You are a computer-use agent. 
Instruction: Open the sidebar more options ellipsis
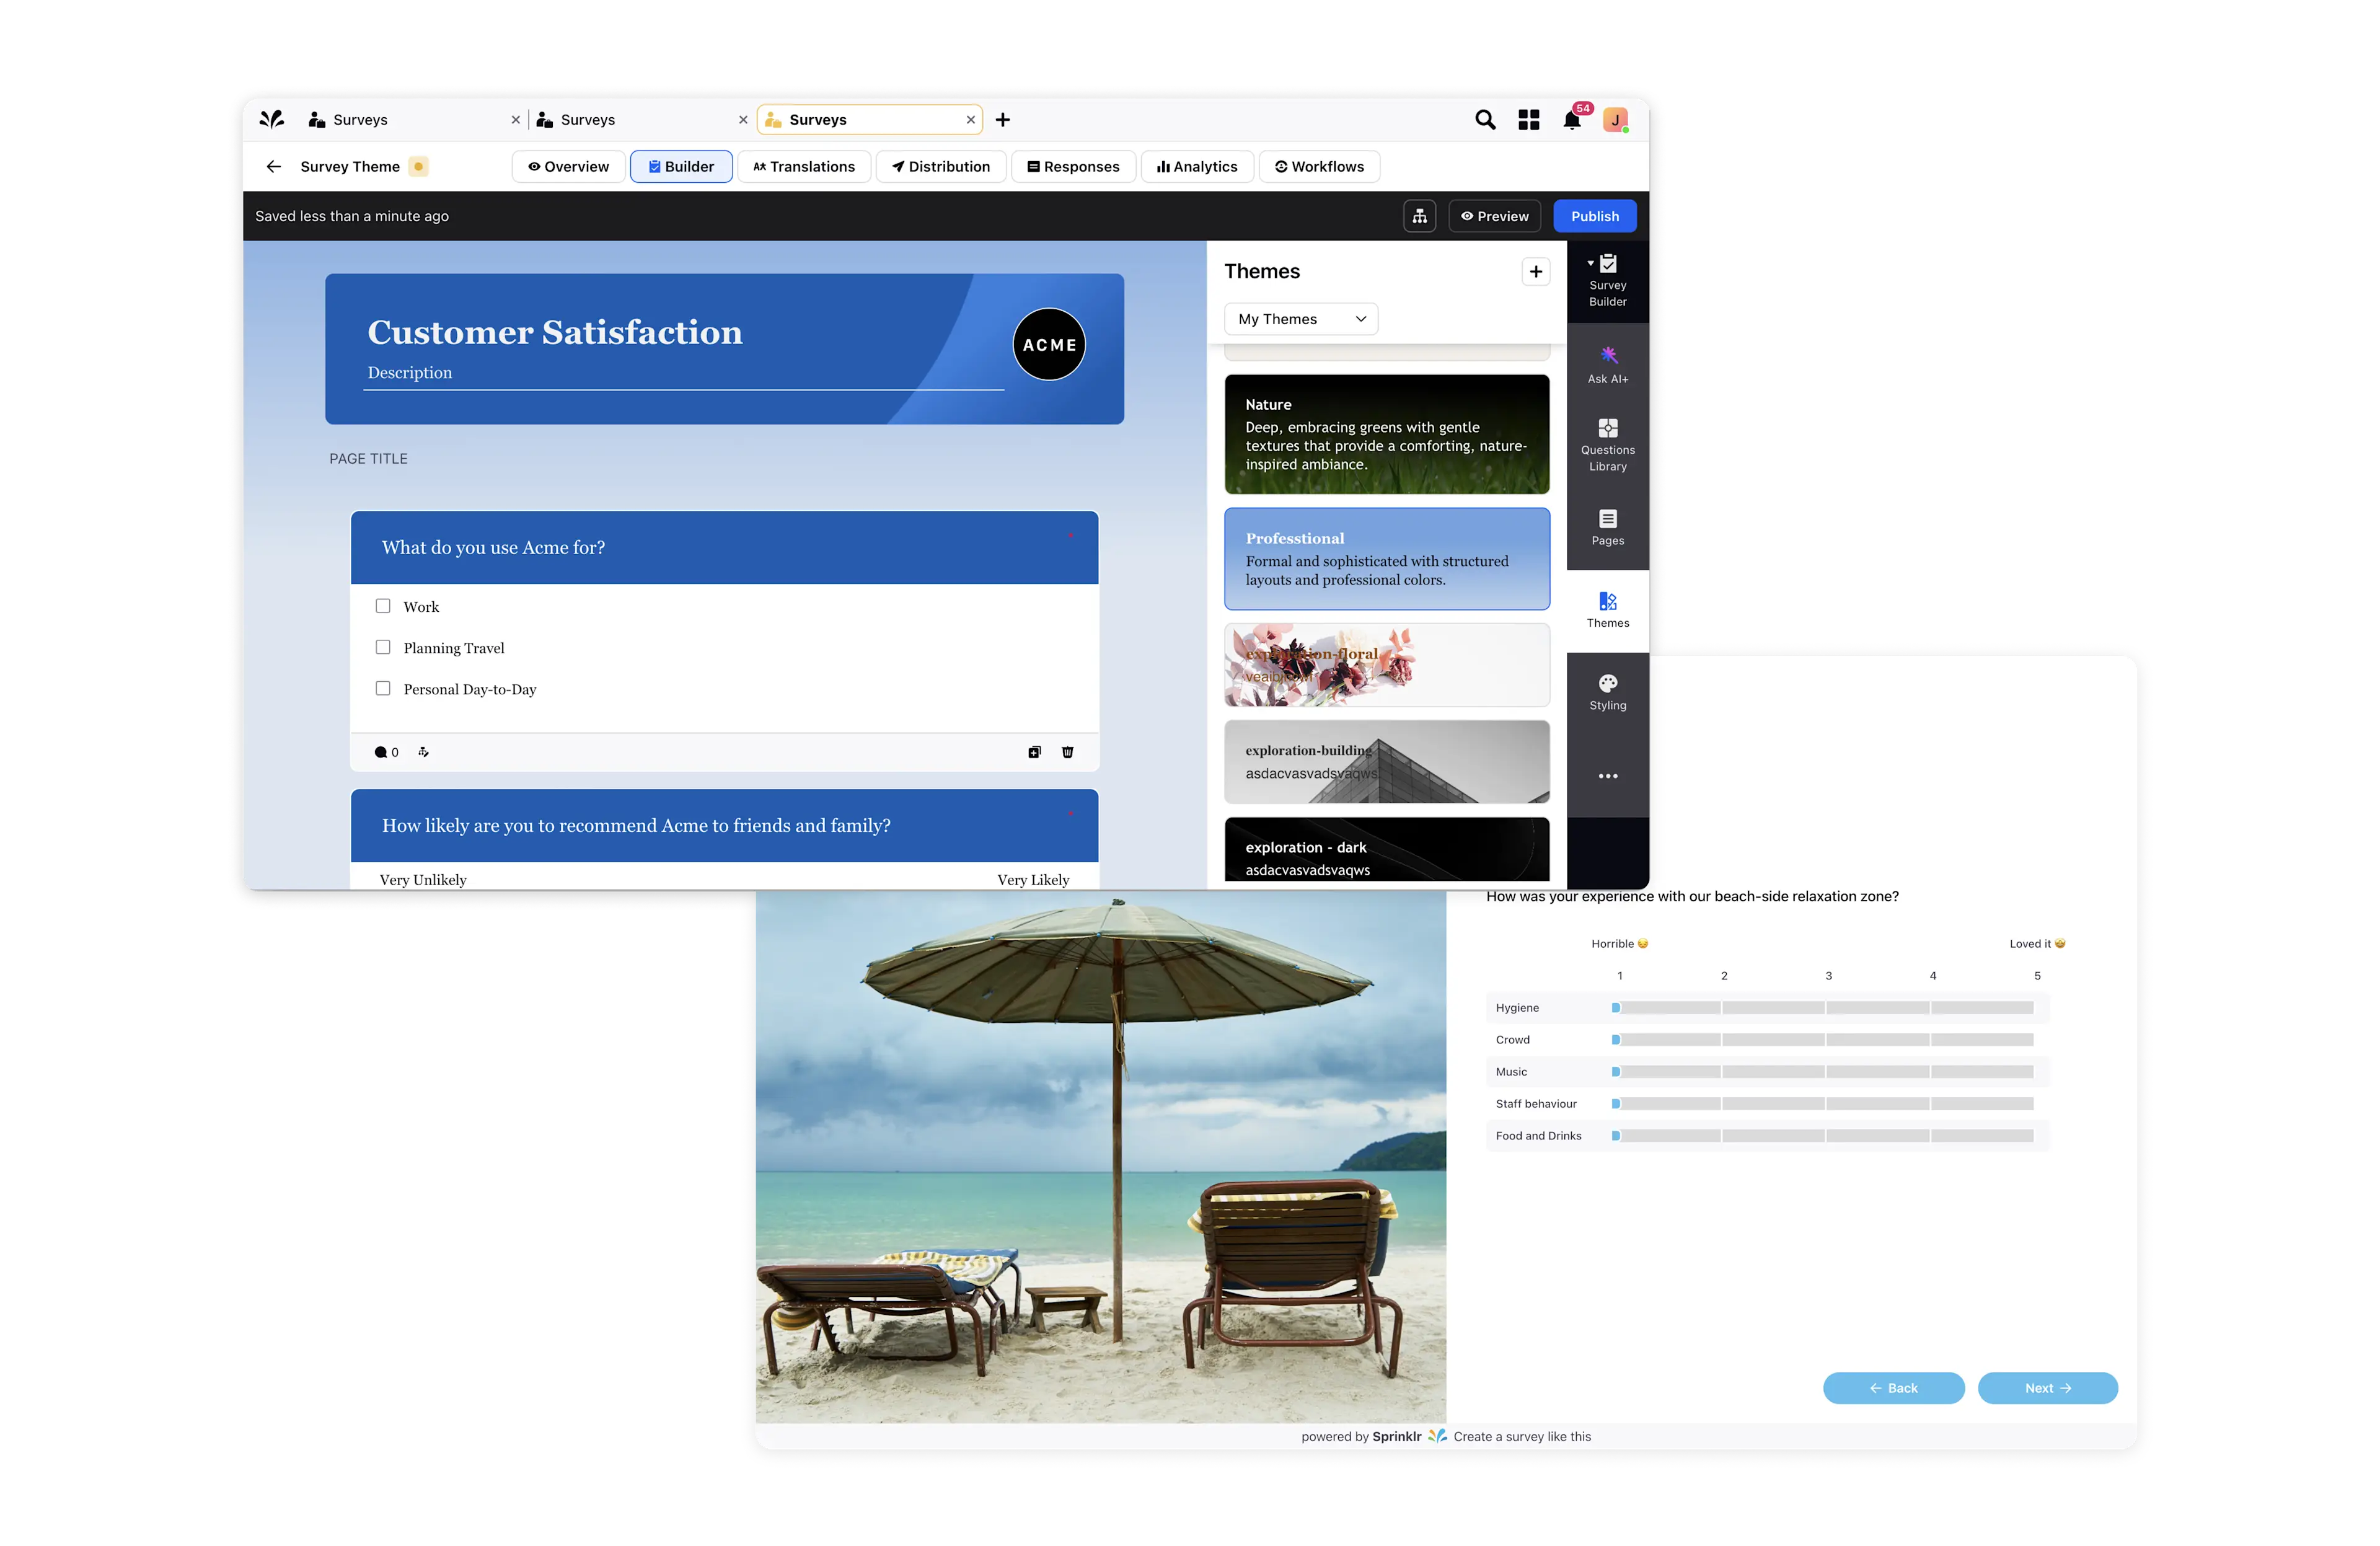pyautogui.click(x=1607, y=776)
